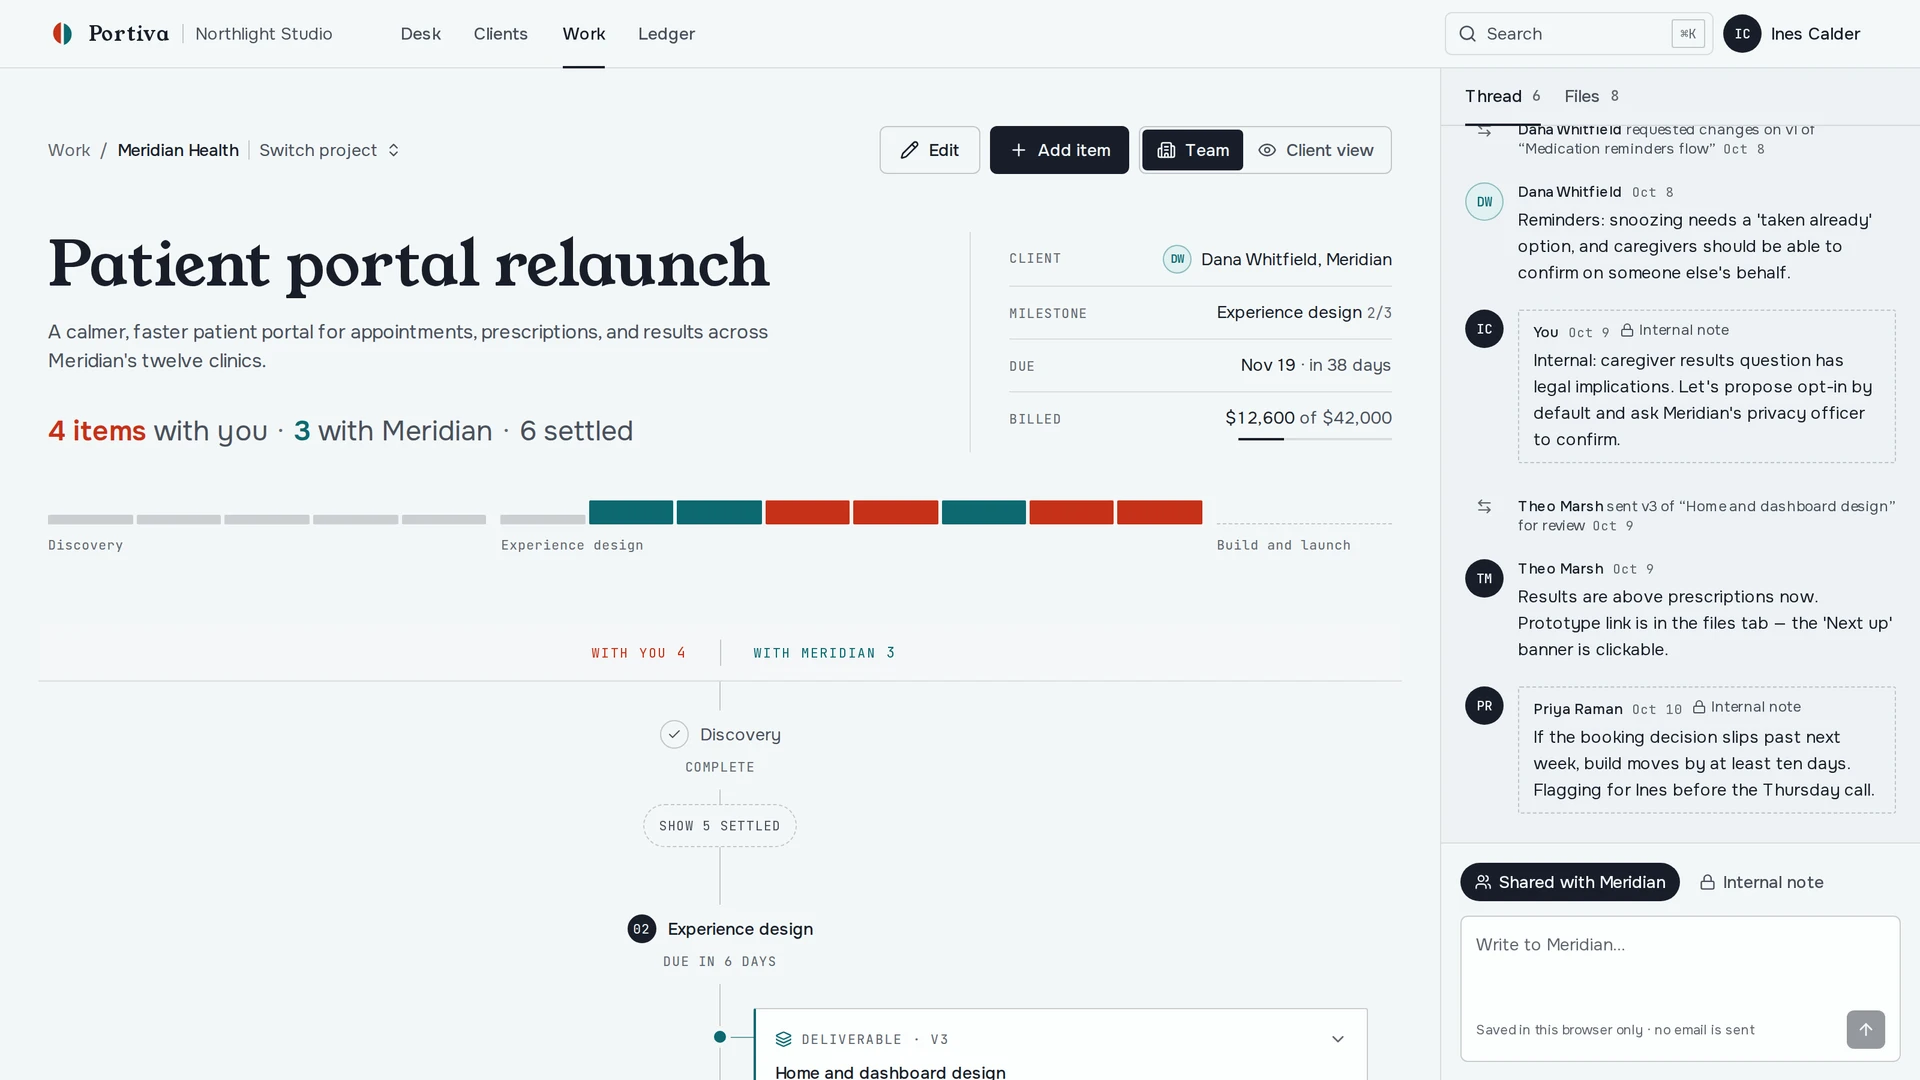Click the Discovery completed checkmark circle

coord(674,734)
